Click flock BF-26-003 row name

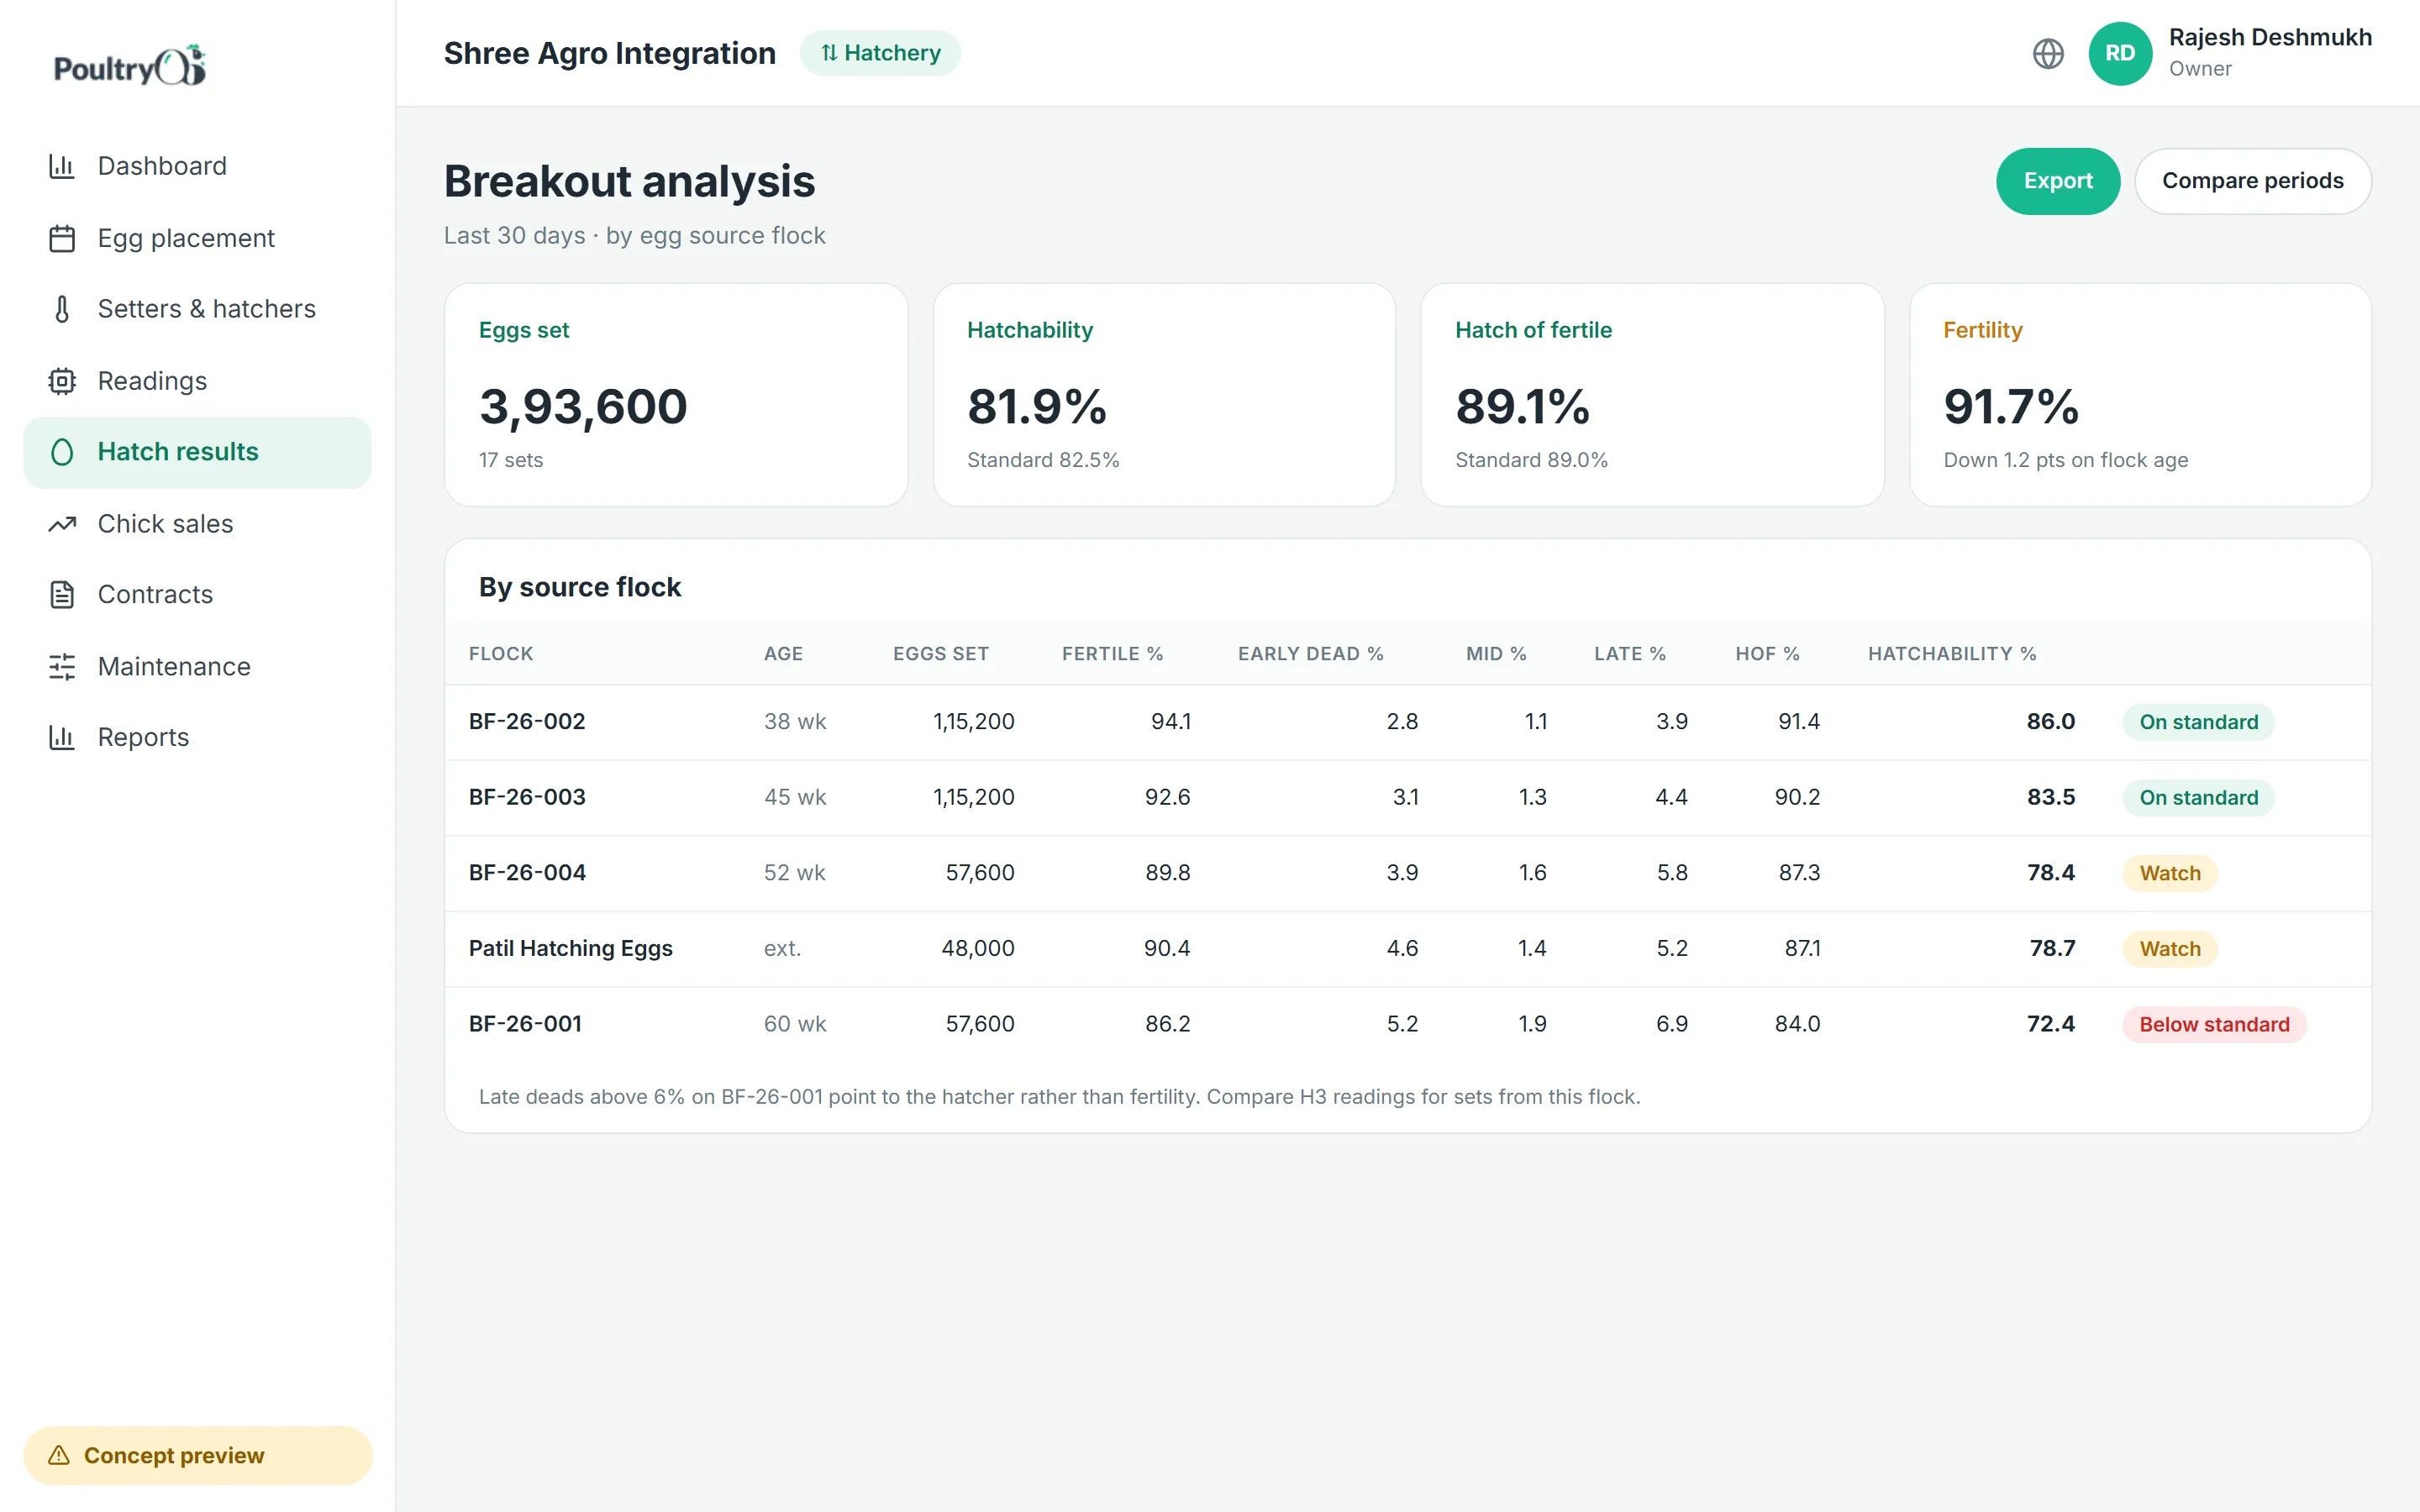point(527,798)
